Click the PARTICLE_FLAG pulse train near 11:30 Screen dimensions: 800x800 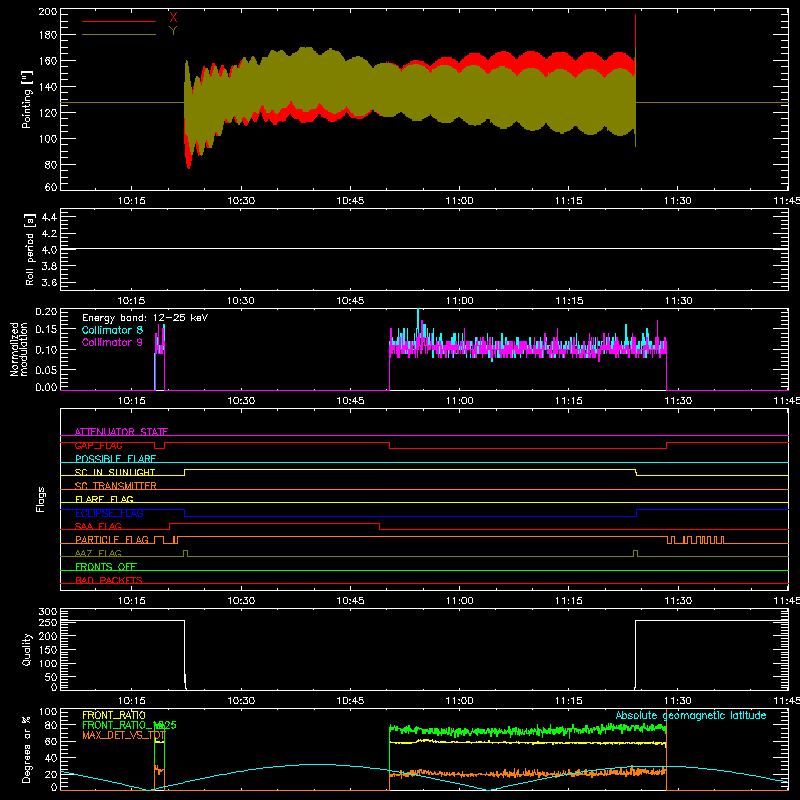click(x=695, y=540)
